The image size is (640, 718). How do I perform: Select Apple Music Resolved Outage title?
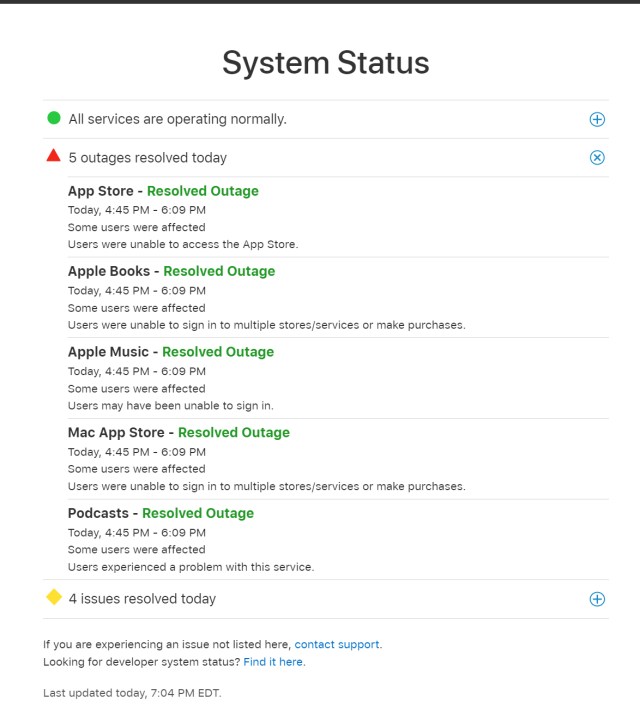(x=171, y=352)
